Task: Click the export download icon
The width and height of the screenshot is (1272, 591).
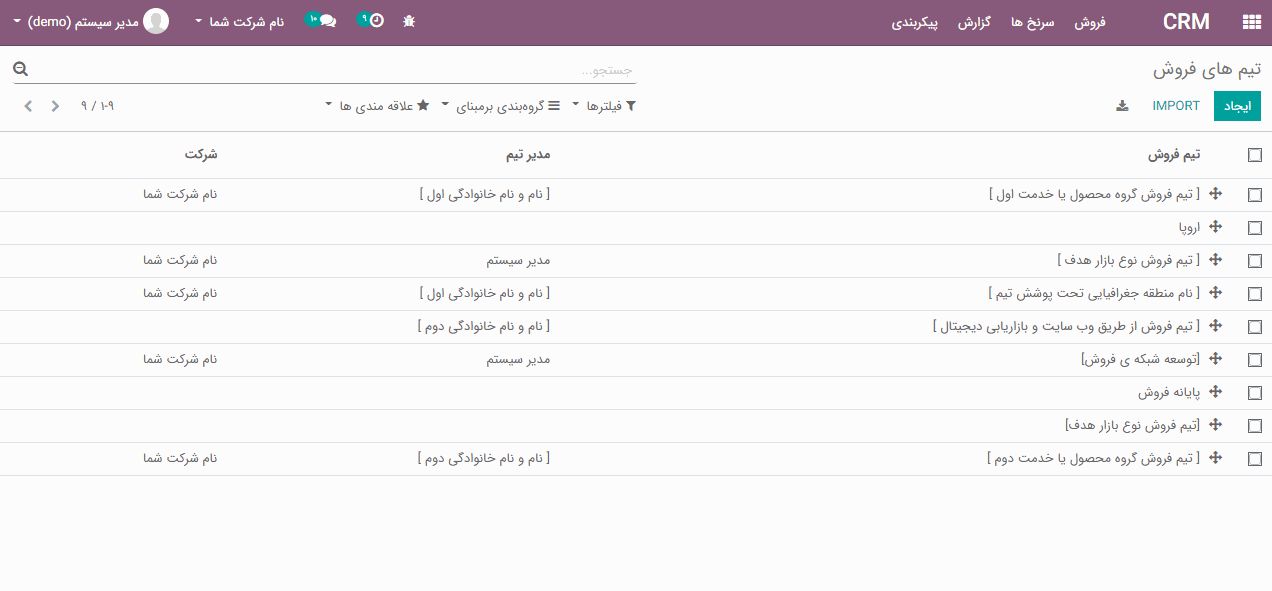Action: coord(1122,106)
